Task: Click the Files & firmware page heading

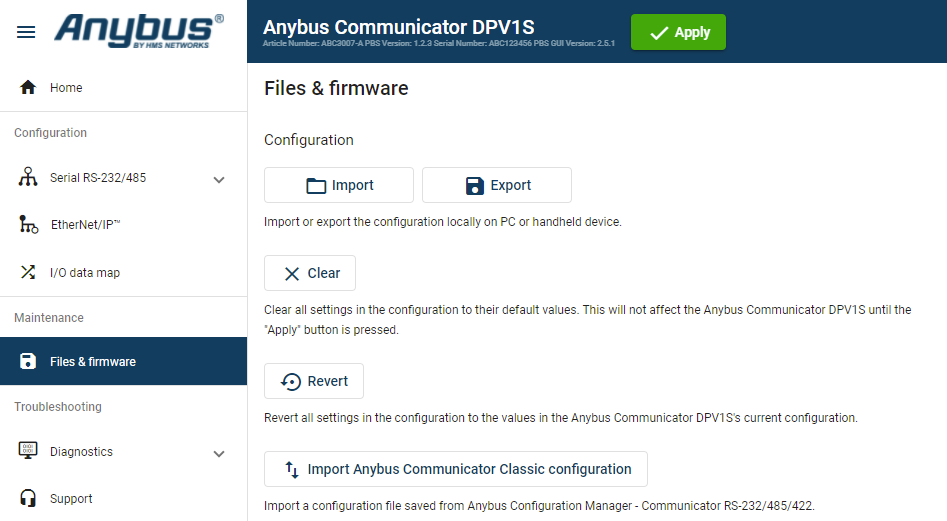Action: tap(336, 88)
